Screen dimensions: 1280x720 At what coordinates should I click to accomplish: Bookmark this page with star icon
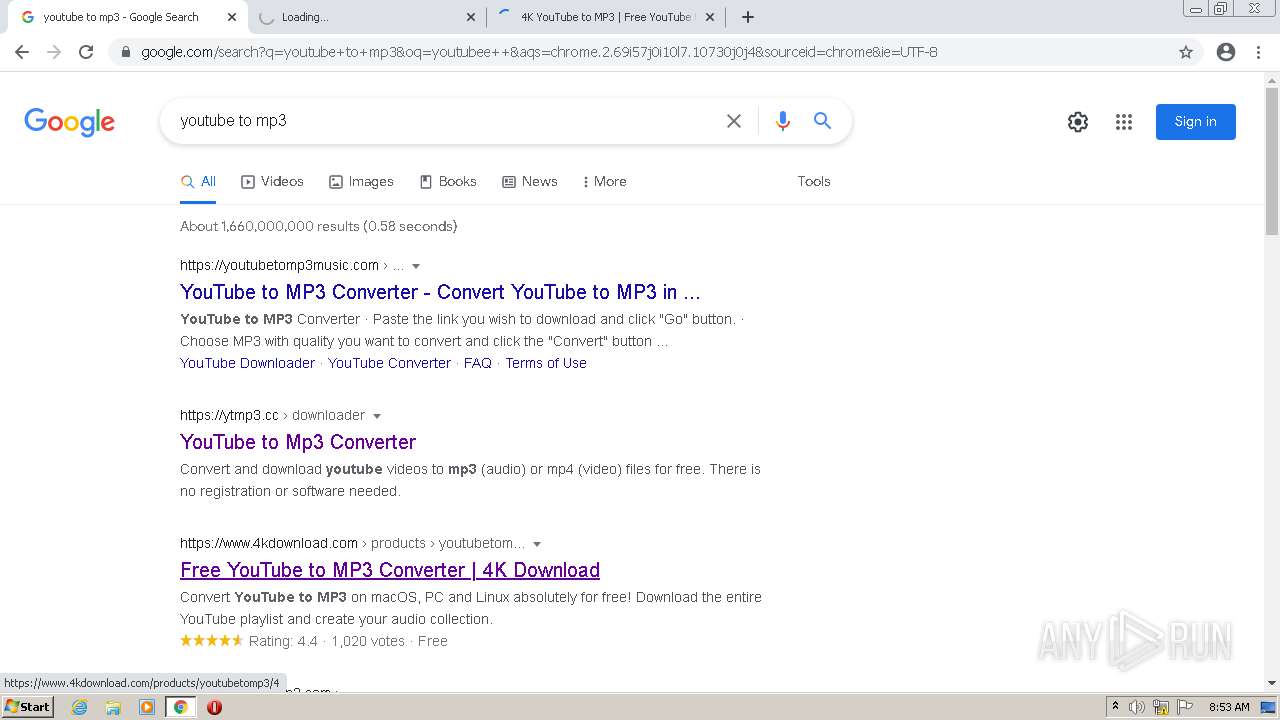coord(1186,52)
